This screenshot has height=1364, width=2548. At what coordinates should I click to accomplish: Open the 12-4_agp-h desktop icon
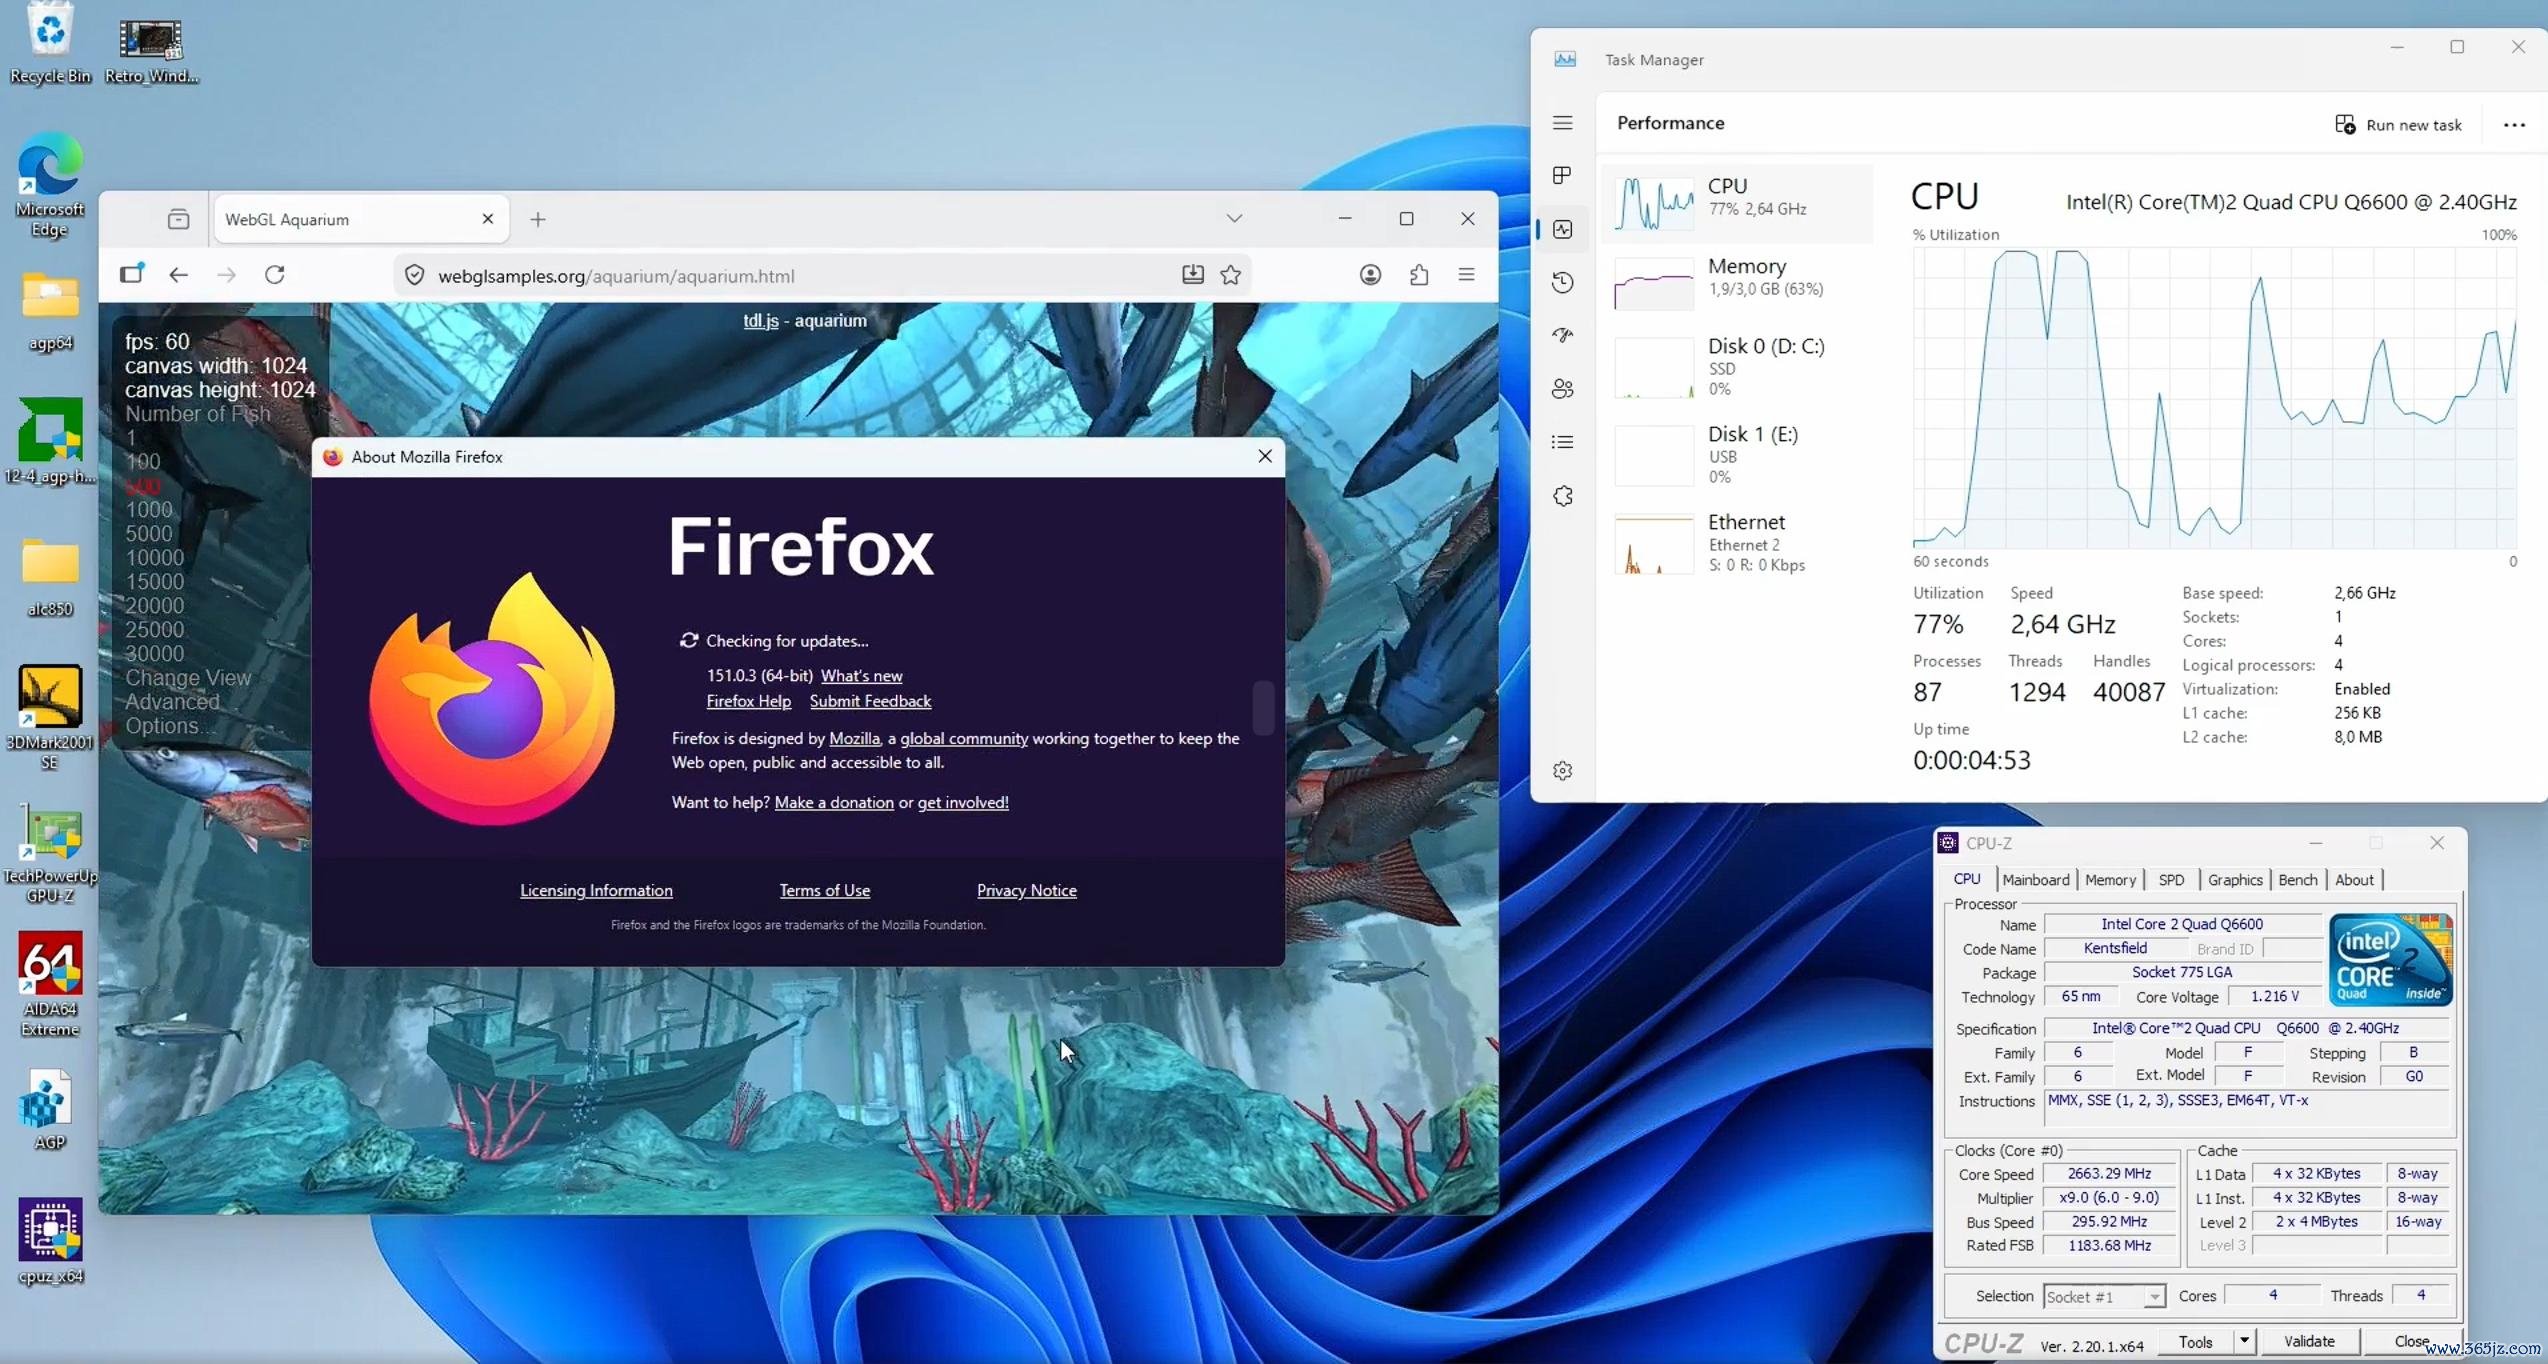pyautogui.click(x=50, y=441)
